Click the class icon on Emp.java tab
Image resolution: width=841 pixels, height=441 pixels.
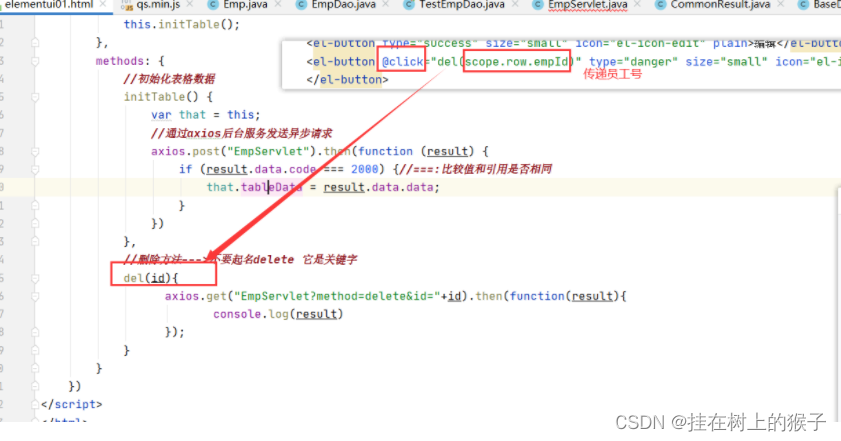pos(213,5)
